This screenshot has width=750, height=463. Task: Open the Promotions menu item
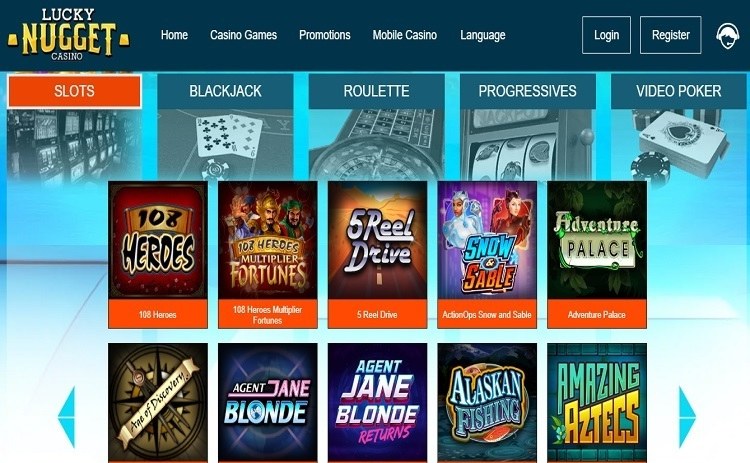click(x=325, y=35)
